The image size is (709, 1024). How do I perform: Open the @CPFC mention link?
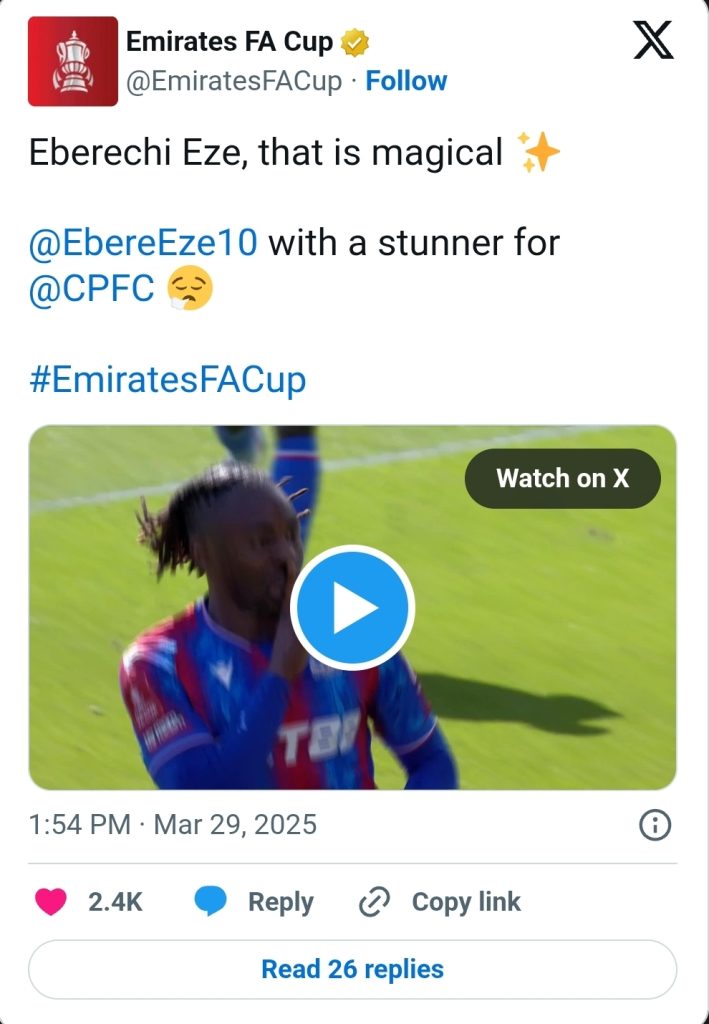coord(91,288)
